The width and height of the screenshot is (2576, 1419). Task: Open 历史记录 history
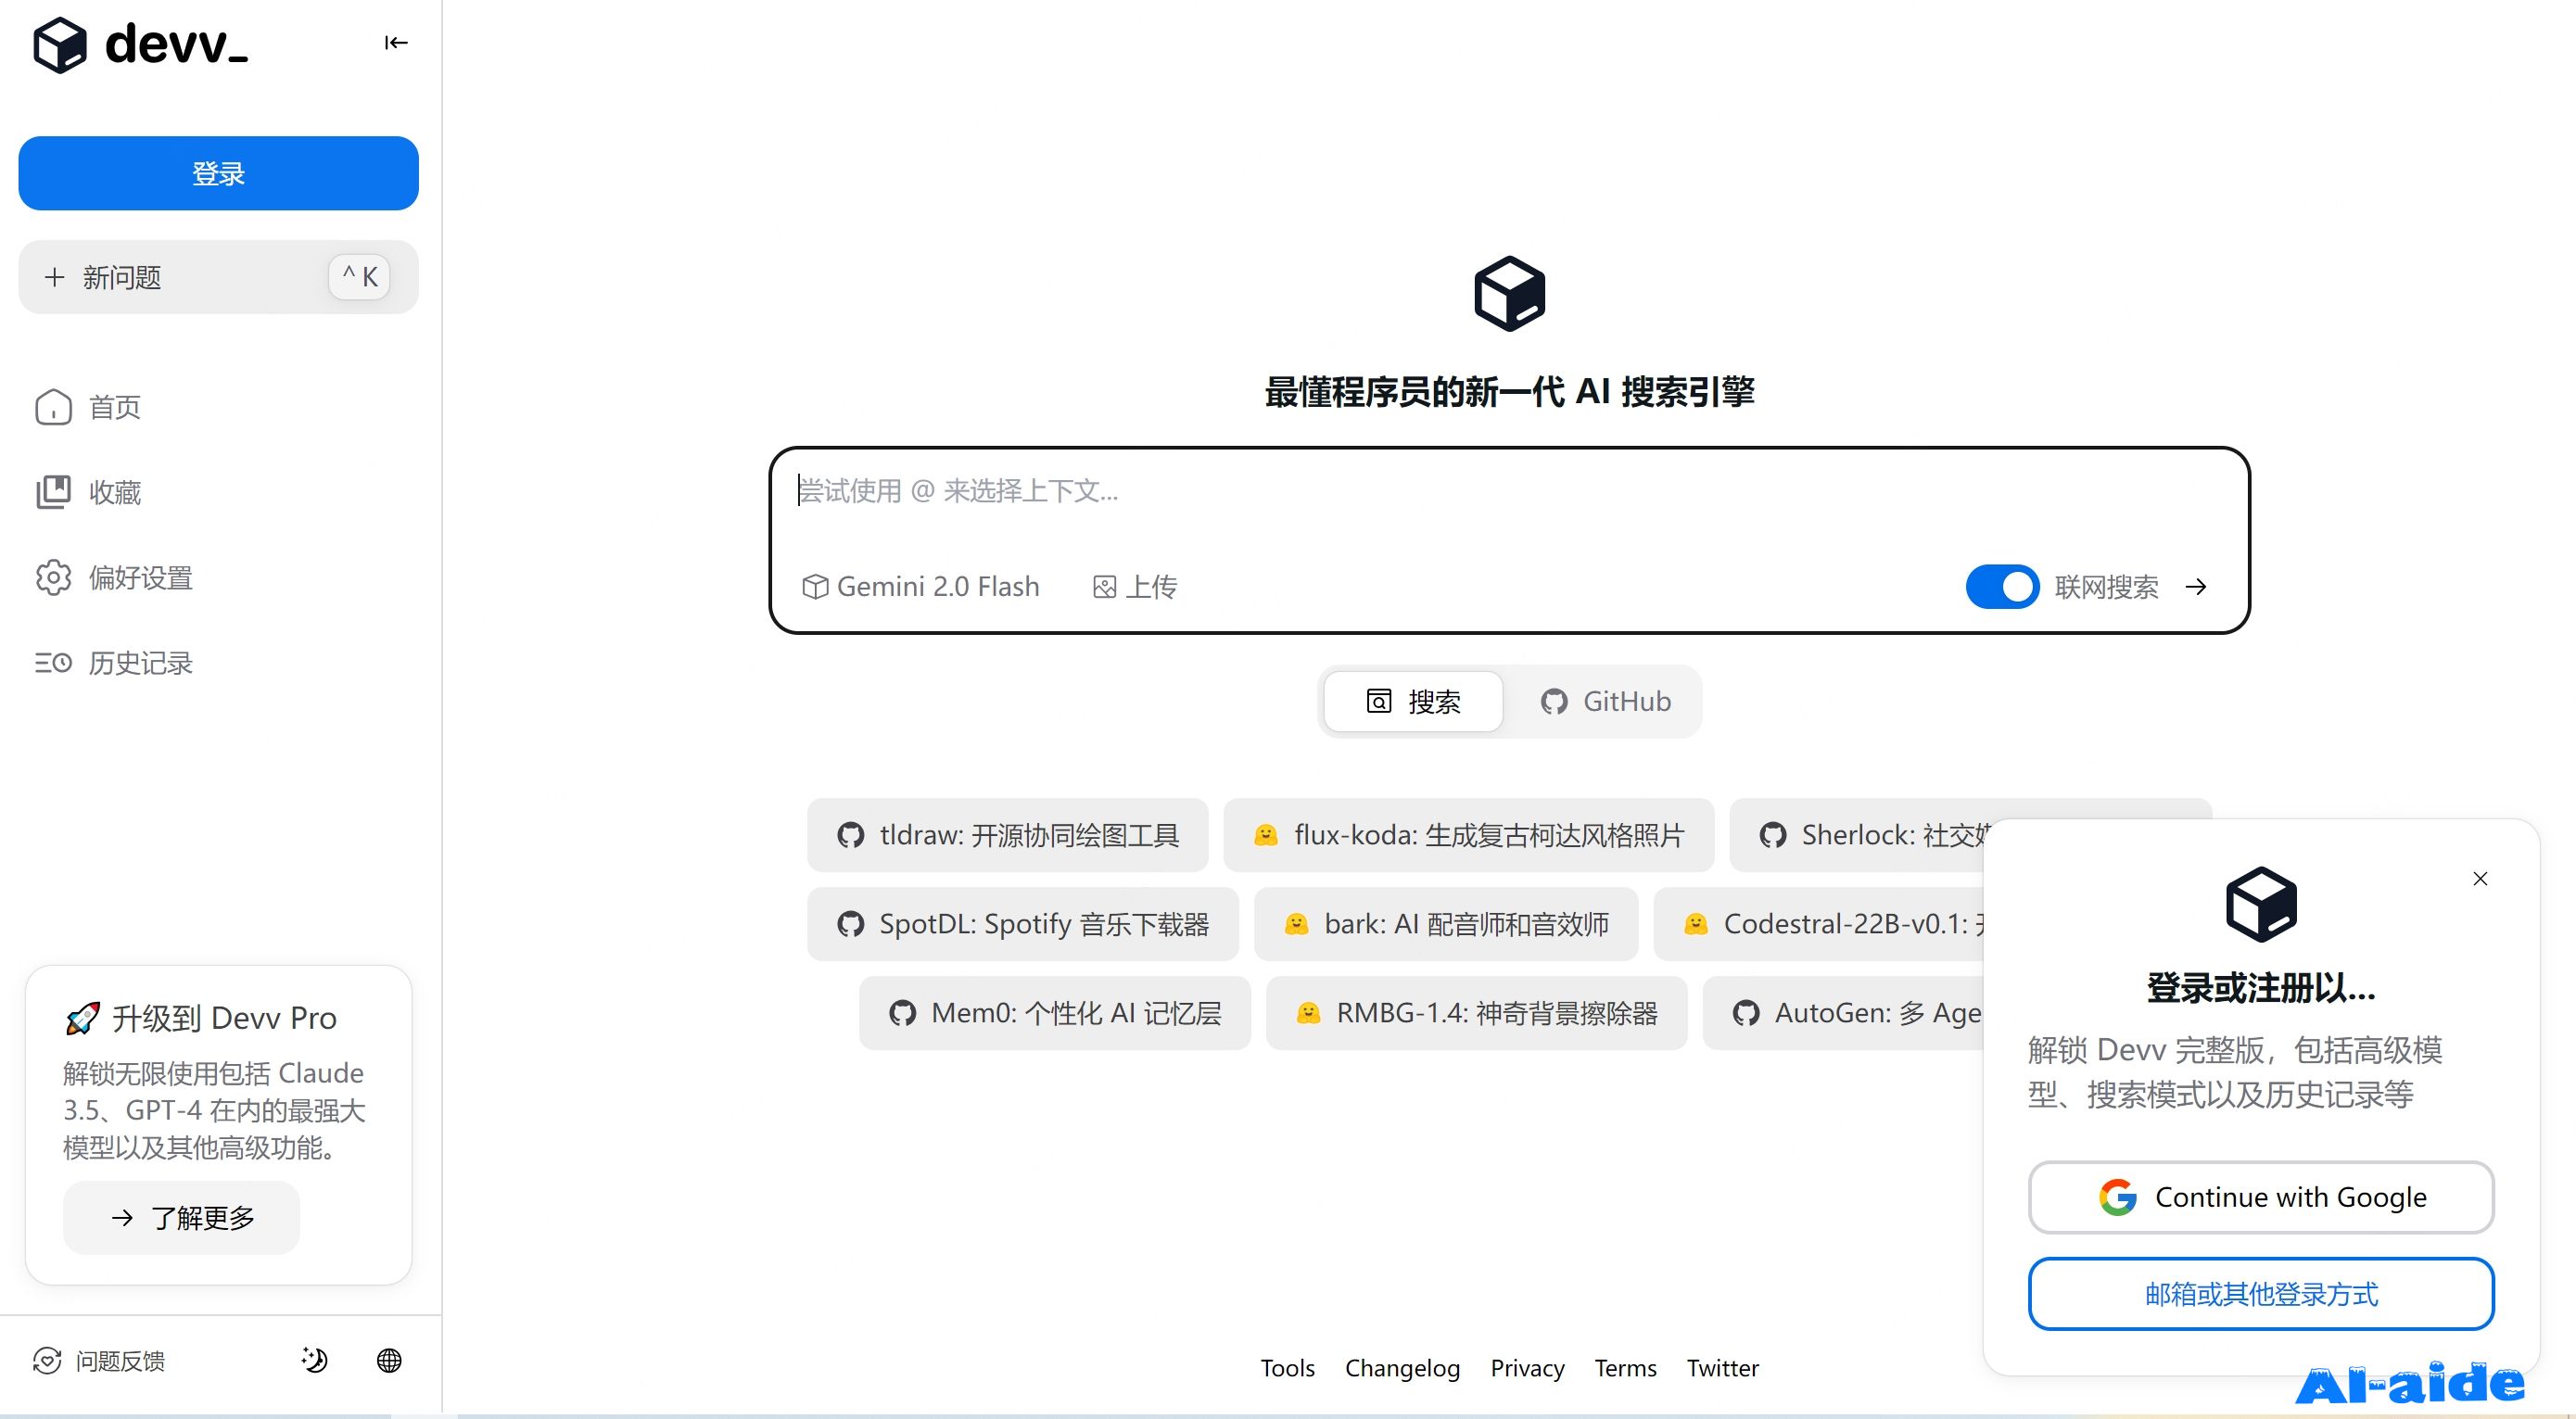[x=114, y=662]
